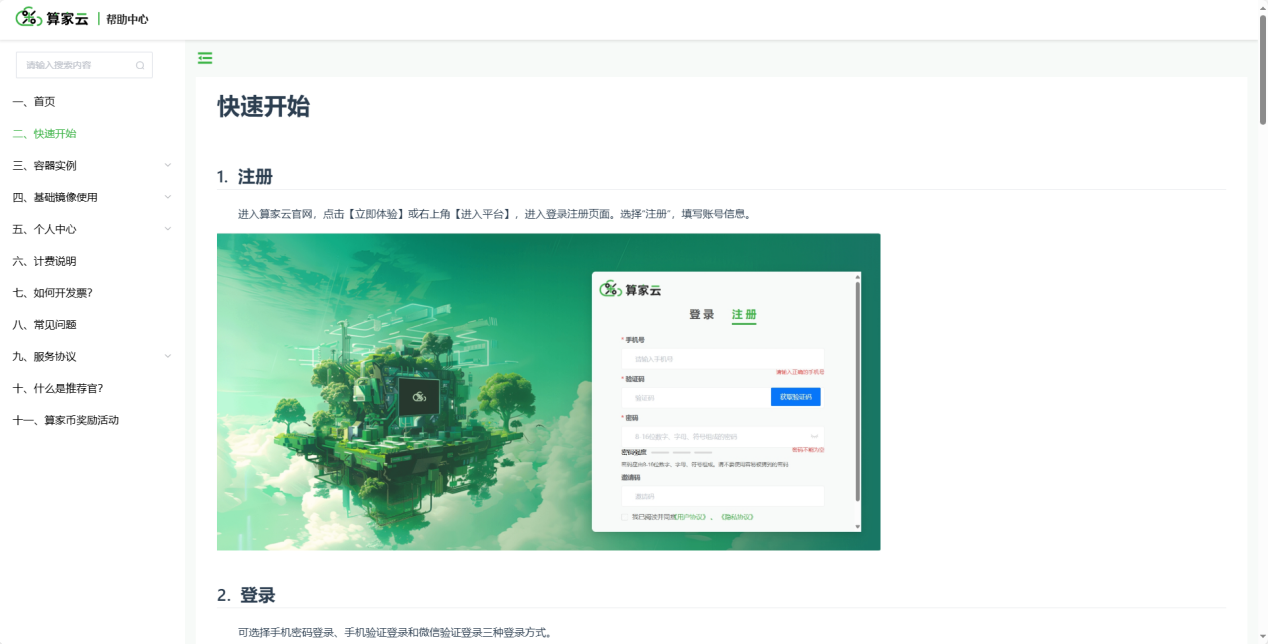This screenshot has width=1268, height=644.
Task: Open 一、首页 in sidebar
Action: pos(34,102)
